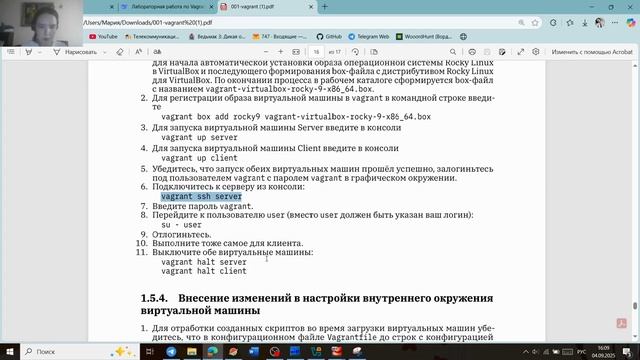The height and width of the screenshot is (360, 640).
Task: Click the 1.5.4 section heading
Action: pyautogui.click(x=317, y=304)
